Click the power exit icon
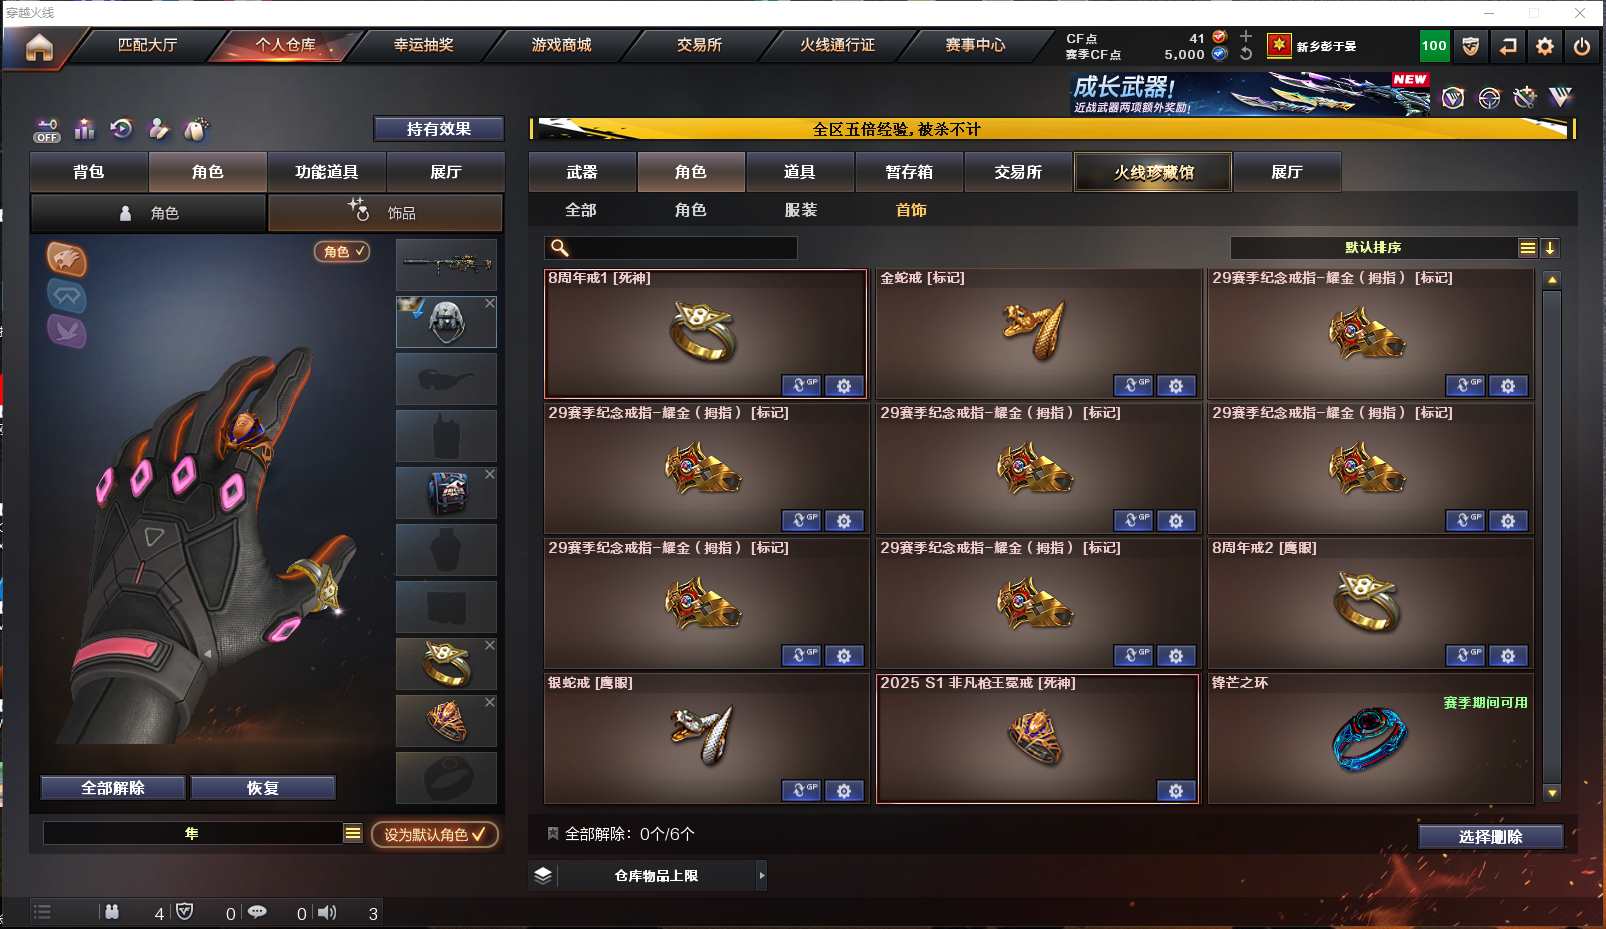 (x=1582, y=46)
